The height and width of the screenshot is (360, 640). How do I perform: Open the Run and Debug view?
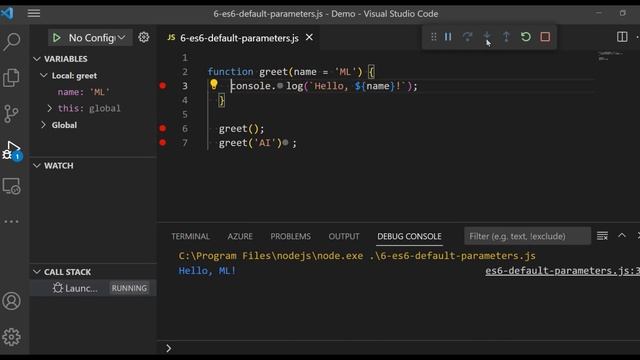(11, 150)
